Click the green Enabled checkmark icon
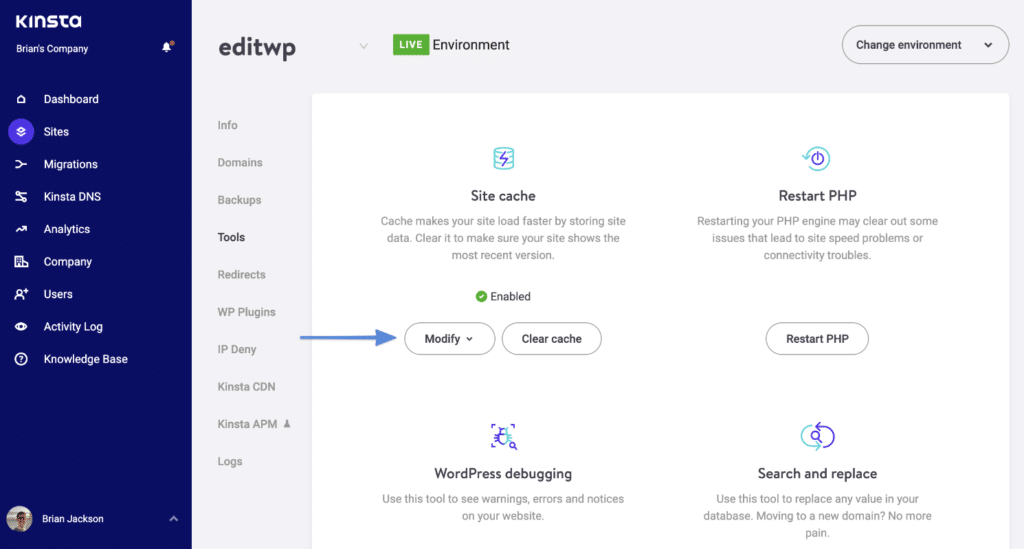The image size is (1024, 549). (x=481, y=296)
